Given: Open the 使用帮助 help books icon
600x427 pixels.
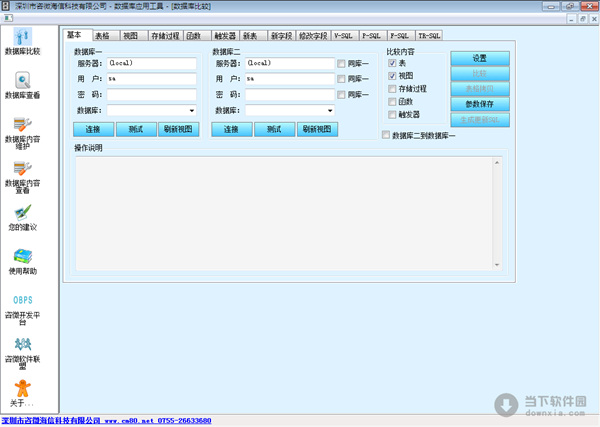Looking at the screenshot, I should click(23, 257).
